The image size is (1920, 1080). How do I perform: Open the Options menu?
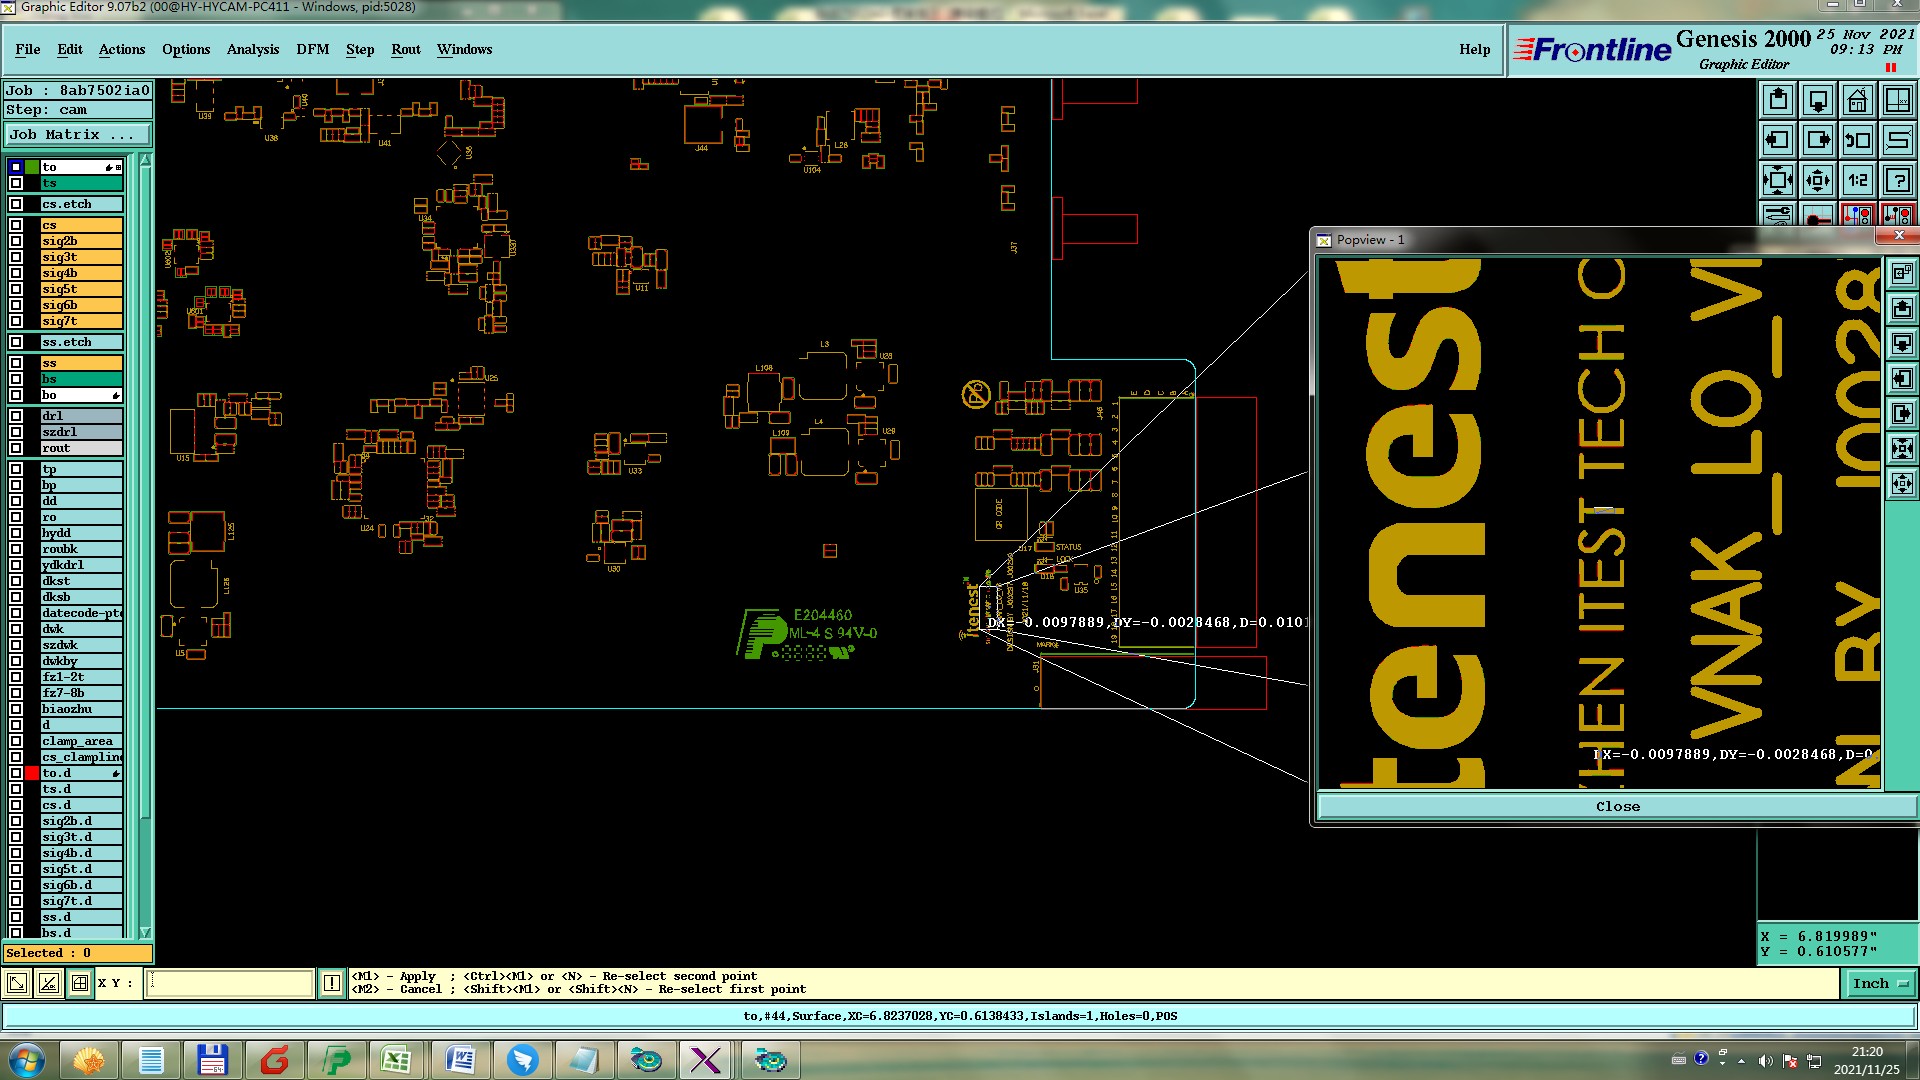click(186, 49)
